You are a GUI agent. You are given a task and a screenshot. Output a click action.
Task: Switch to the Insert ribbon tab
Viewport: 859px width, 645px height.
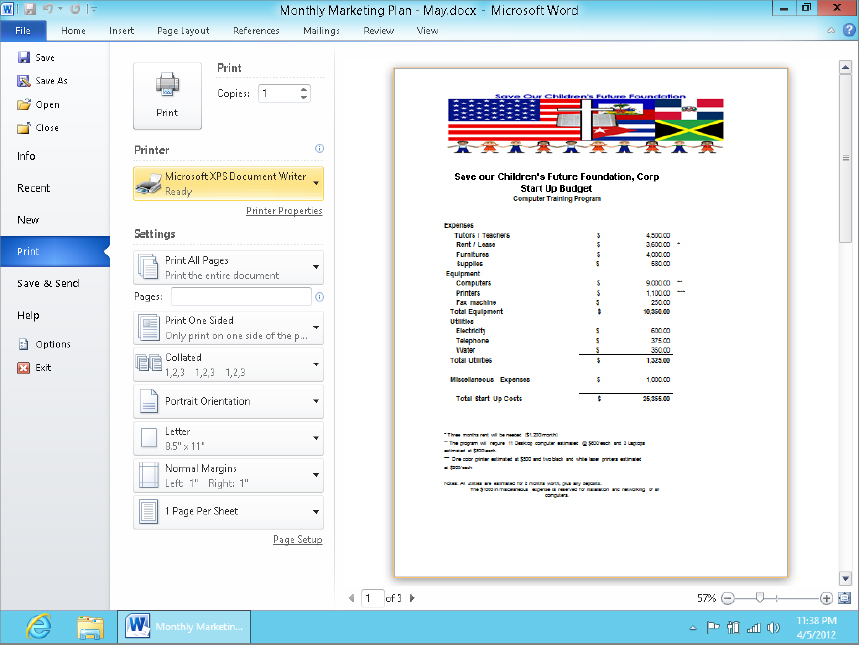[x=122, y=31]
